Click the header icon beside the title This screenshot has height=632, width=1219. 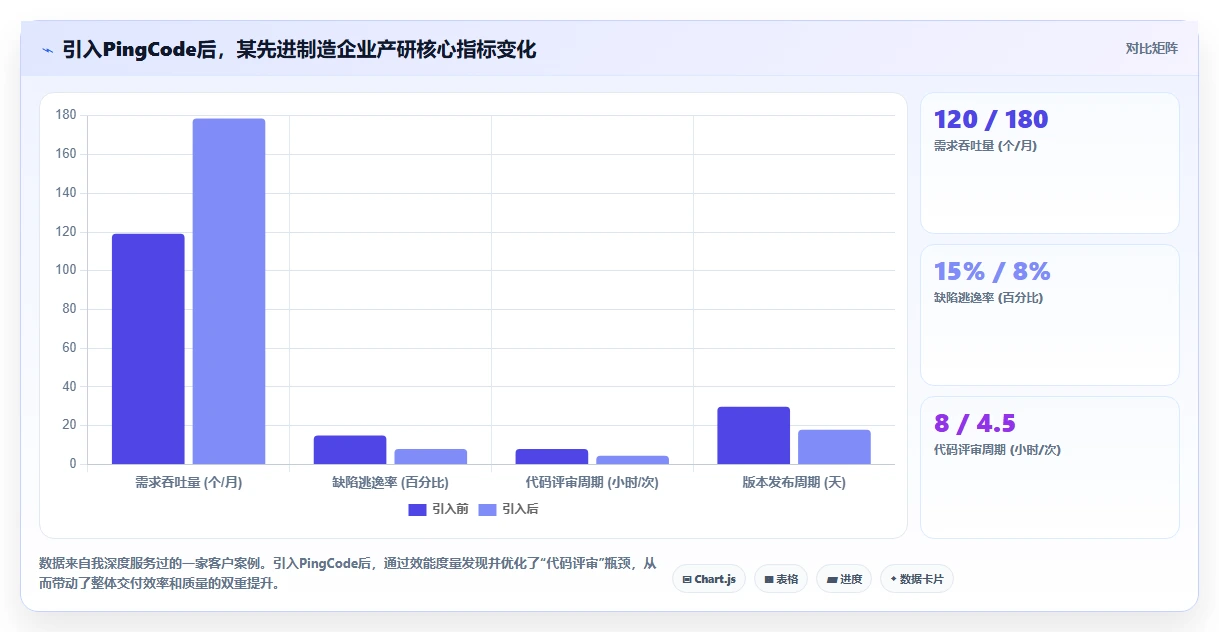point(47,50)
